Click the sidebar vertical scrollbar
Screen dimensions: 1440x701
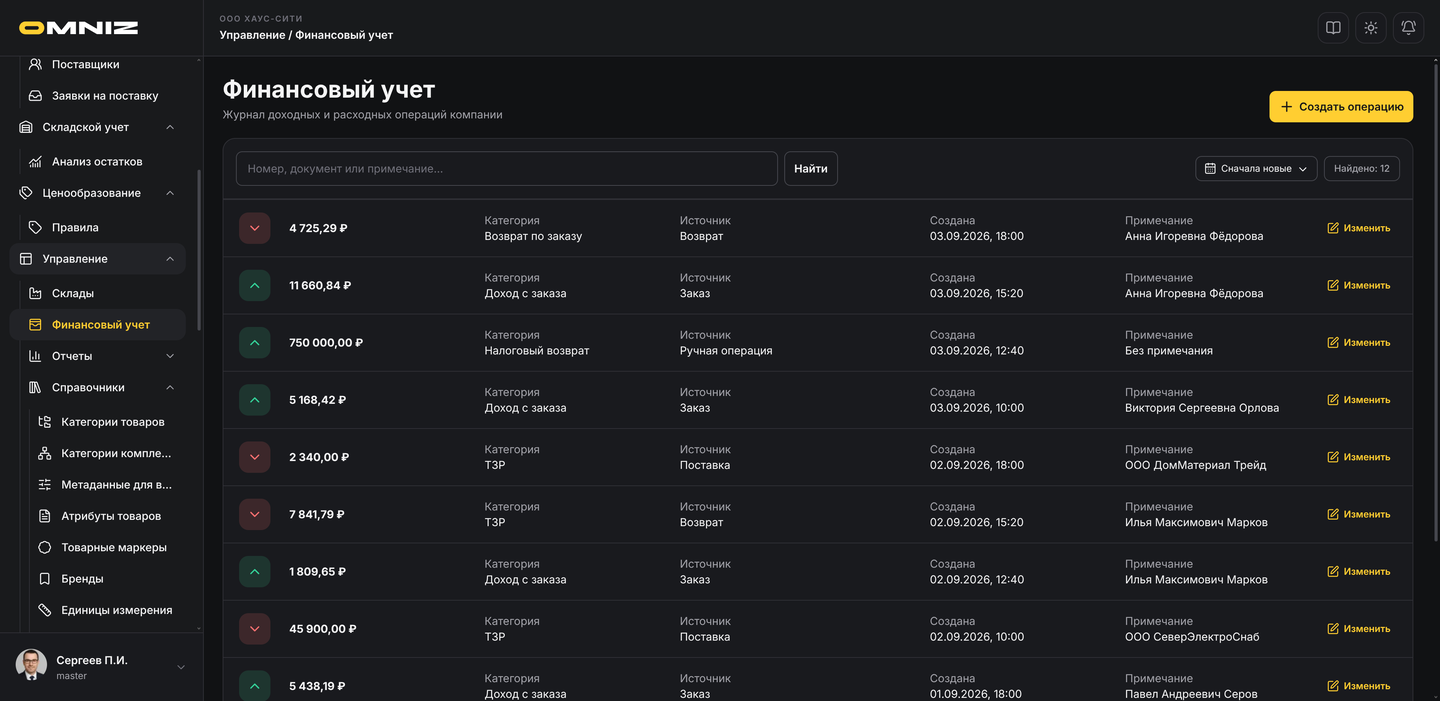(x=199, y=250)
